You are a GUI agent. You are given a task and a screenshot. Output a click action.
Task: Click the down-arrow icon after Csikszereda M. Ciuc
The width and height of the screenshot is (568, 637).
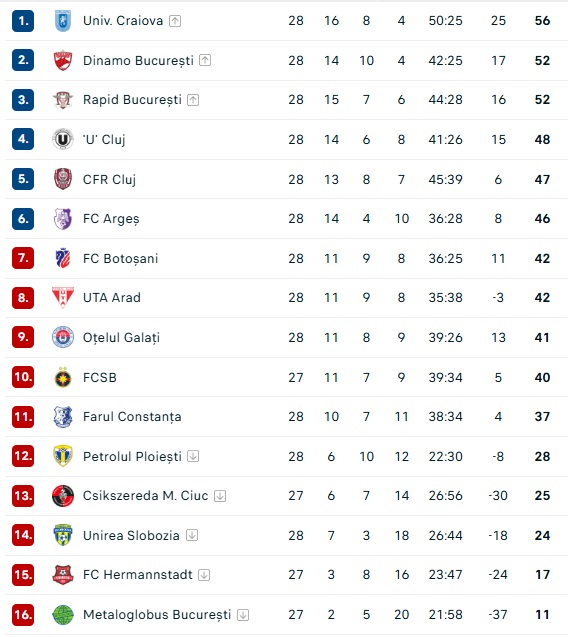click(220, 496)
